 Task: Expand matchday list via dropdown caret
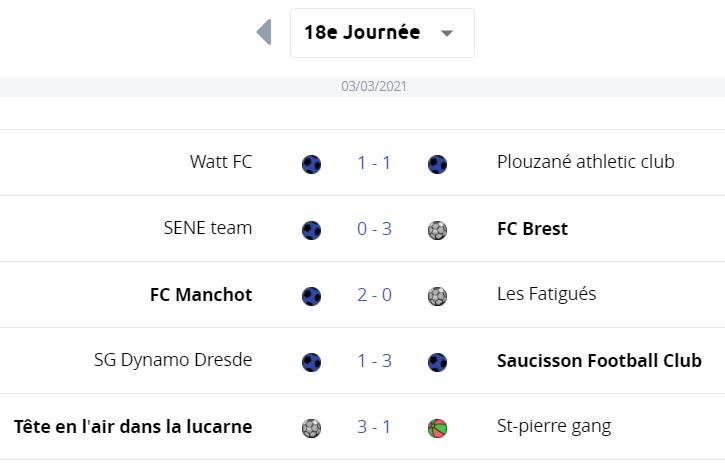click(447, 33)
